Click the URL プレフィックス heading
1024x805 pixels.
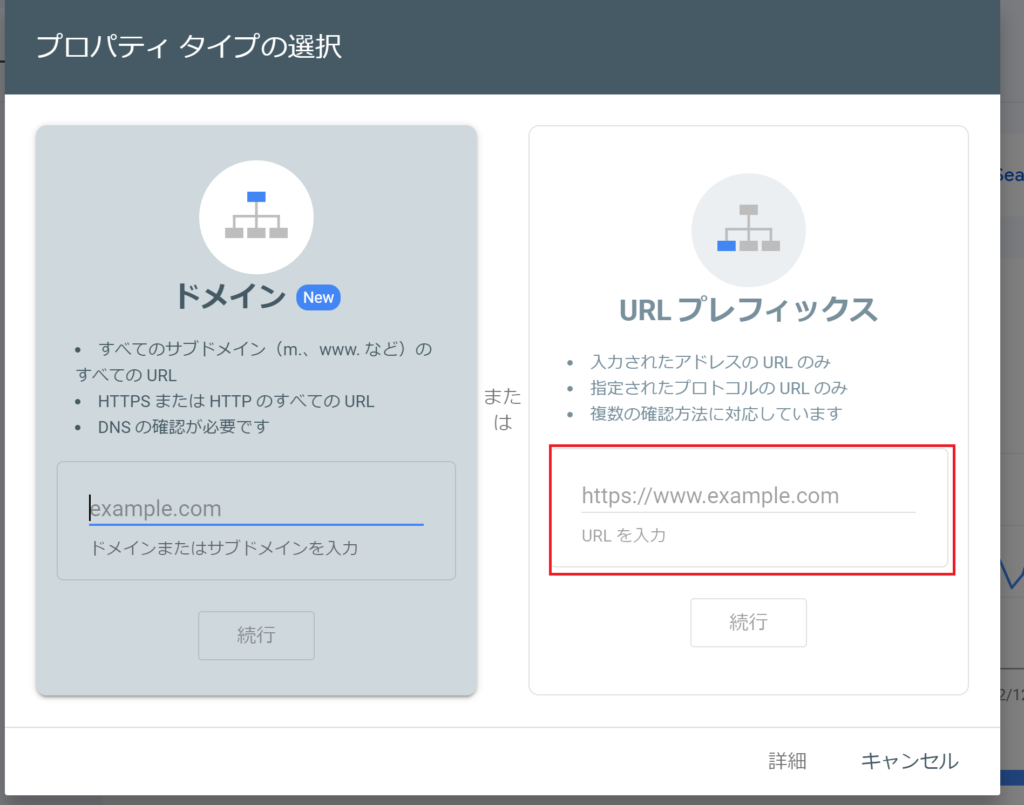(748, 309)
